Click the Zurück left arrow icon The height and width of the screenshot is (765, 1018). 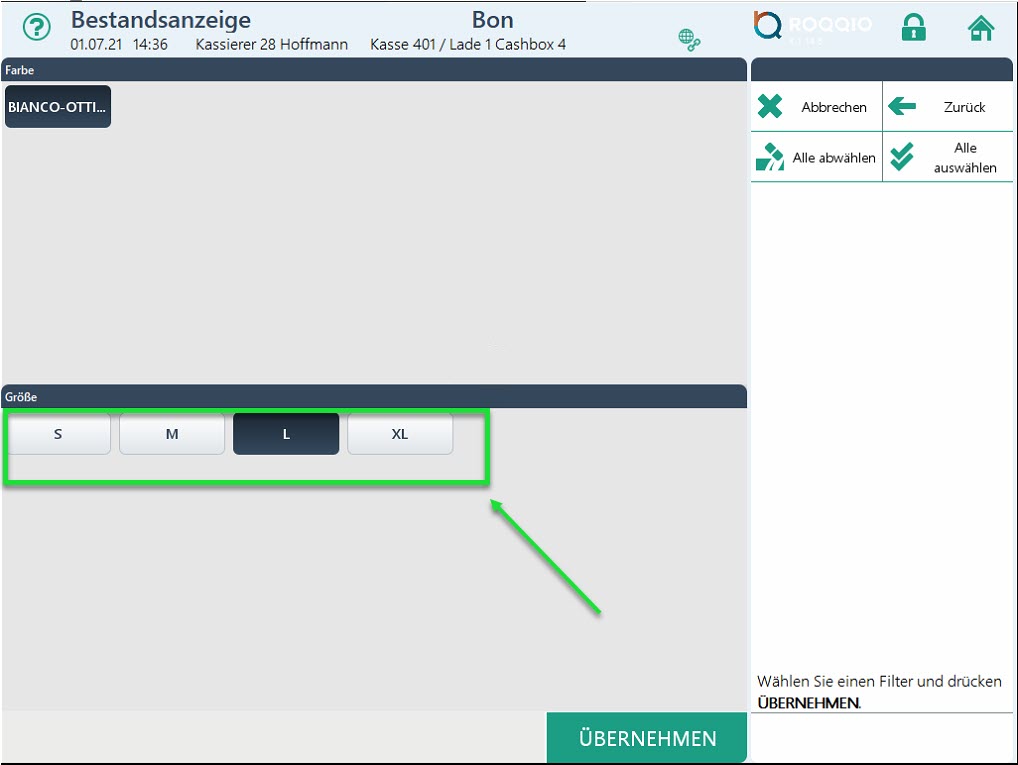(x=902, y=107)
